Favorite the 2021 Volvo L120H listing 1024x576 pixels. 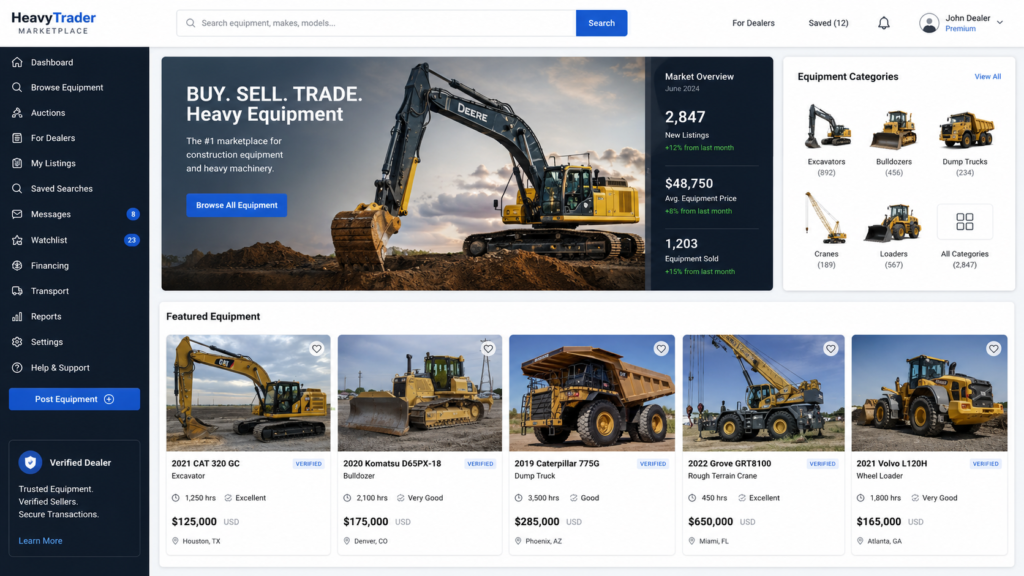click(x=993, y=349)
